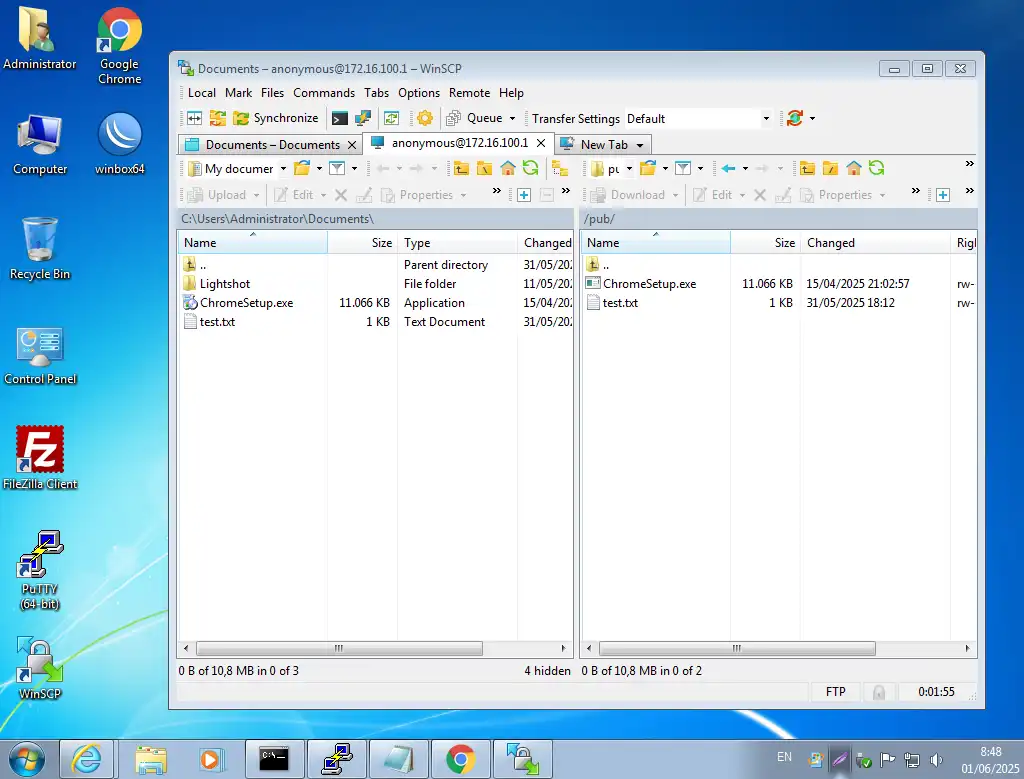This screenshot has height=779, width=1024.
Task: Select ChromeSetup.exe in the remote panel
Action: tap(649, 284)
